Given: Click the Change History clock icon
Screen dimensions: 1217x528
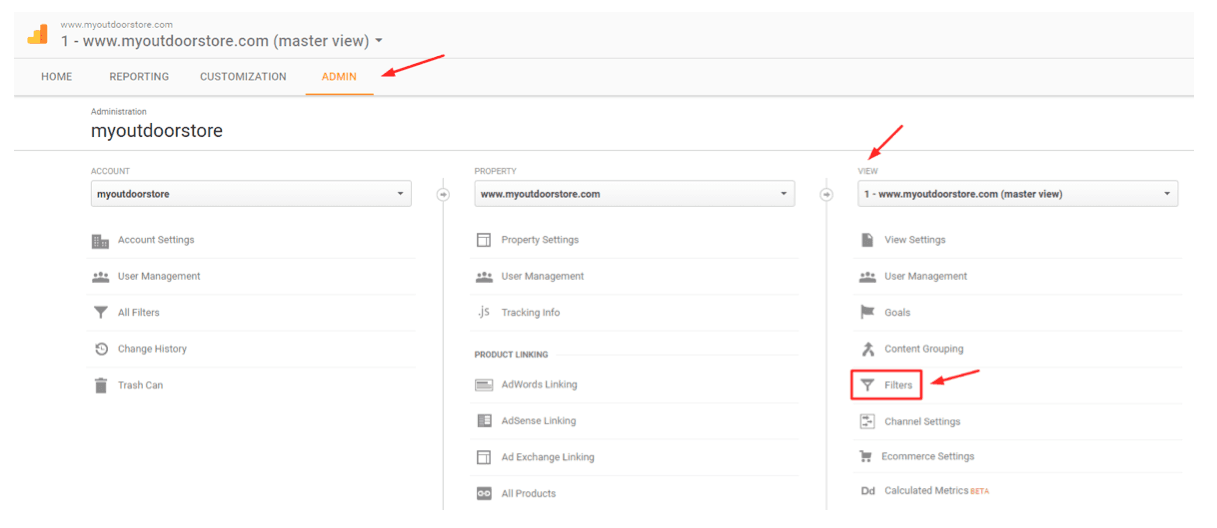Looking at the screenshot, I should click(101, 349).
